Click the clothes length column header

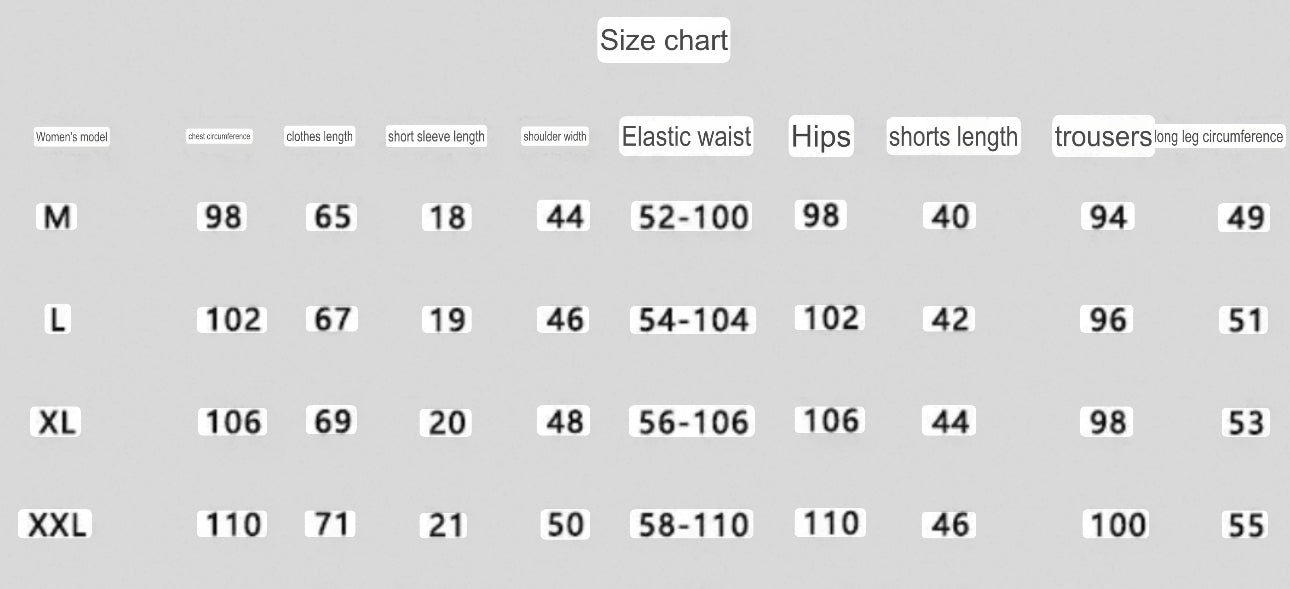click(x=319, y=137)
